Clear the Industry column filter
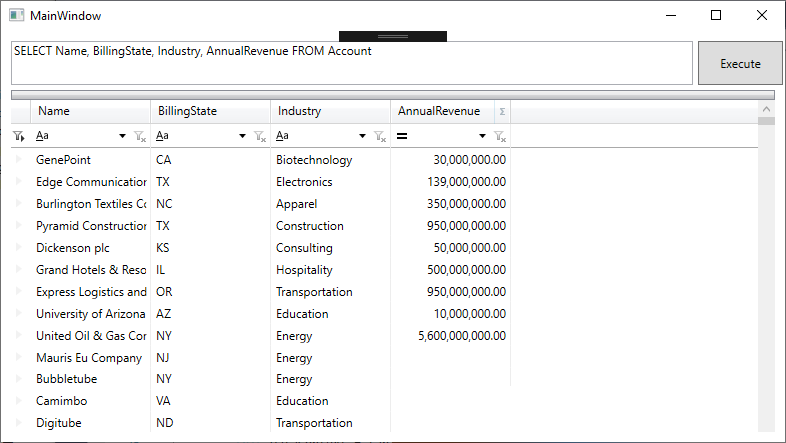This screenshot has width=786, height=443. pyautogui.click(x=380, y=136)
